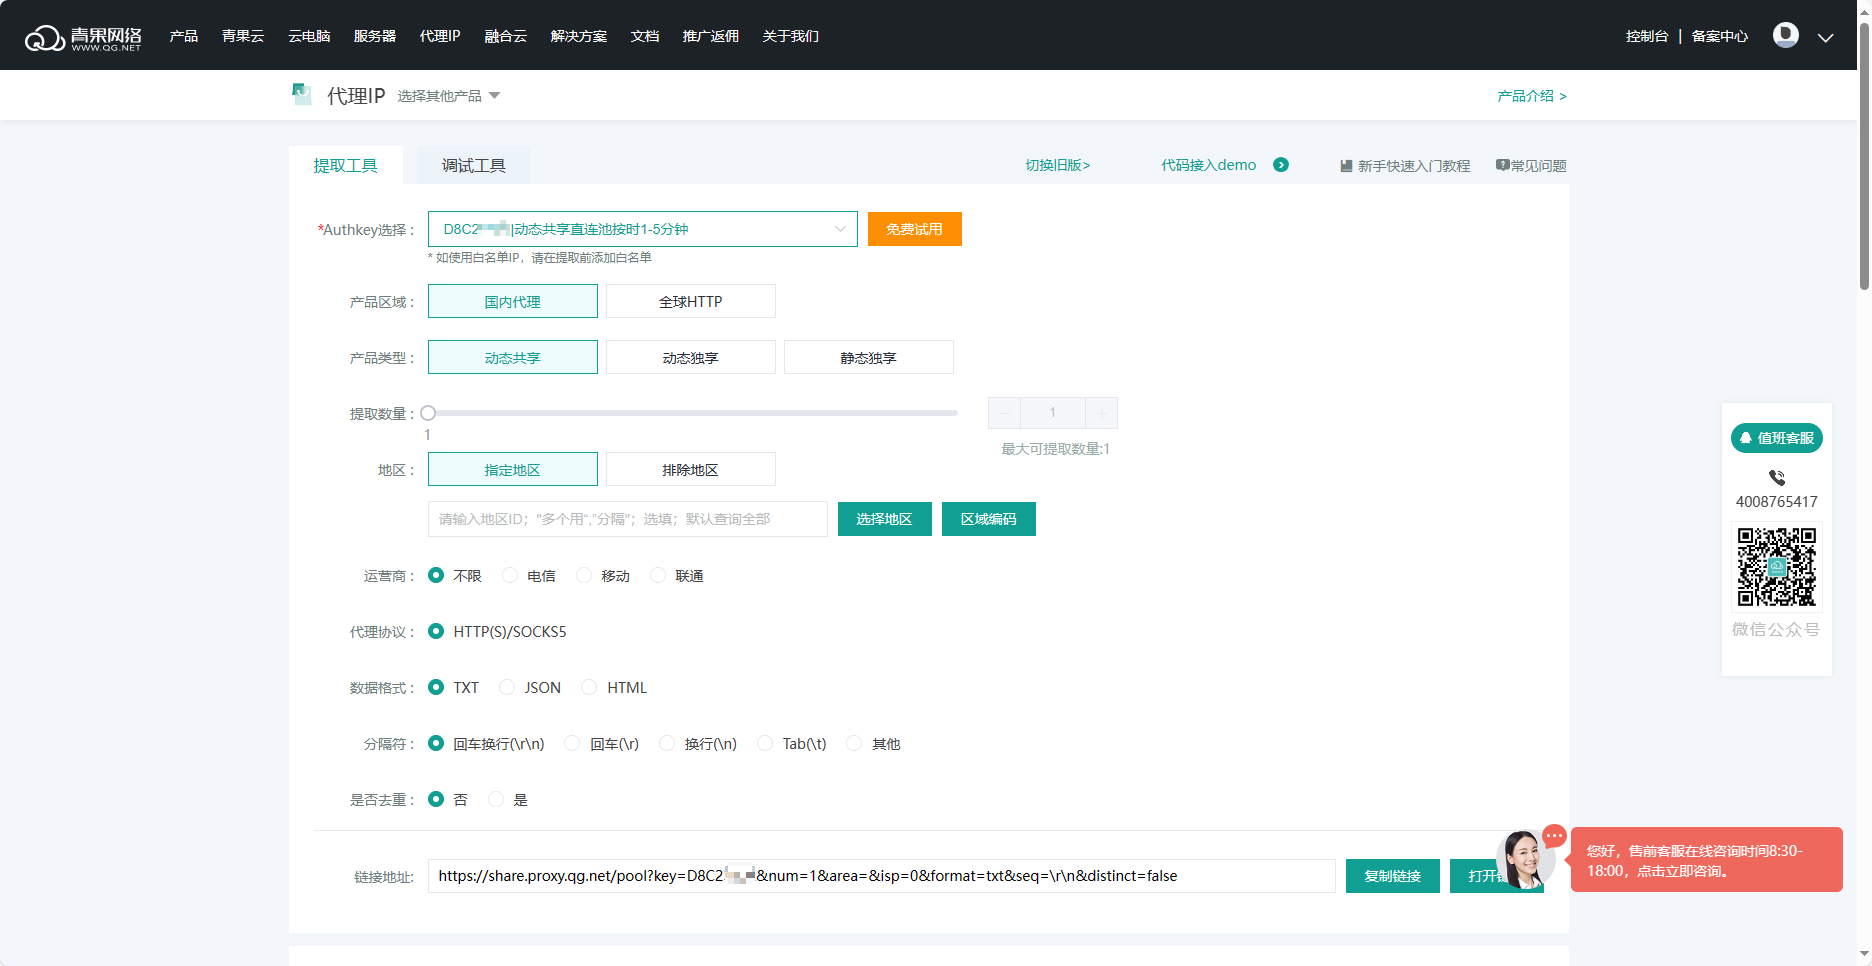Click the 提取数量 slider handle
1872x966 pixels.
tap(428, 413)
